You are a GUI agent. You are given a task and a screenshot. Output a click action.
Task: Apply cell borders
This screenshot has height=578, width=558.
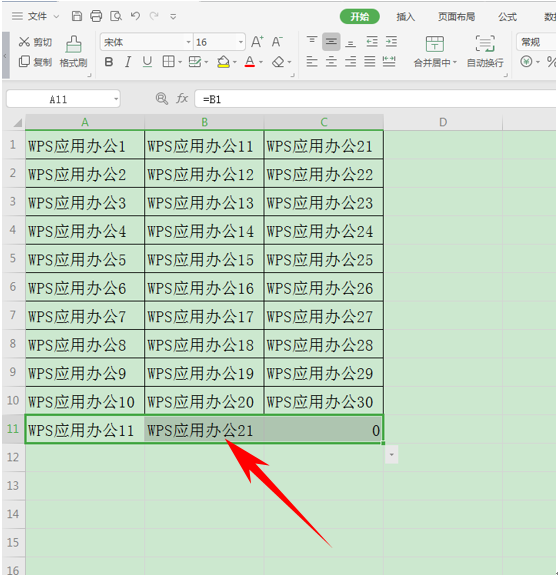168,62
